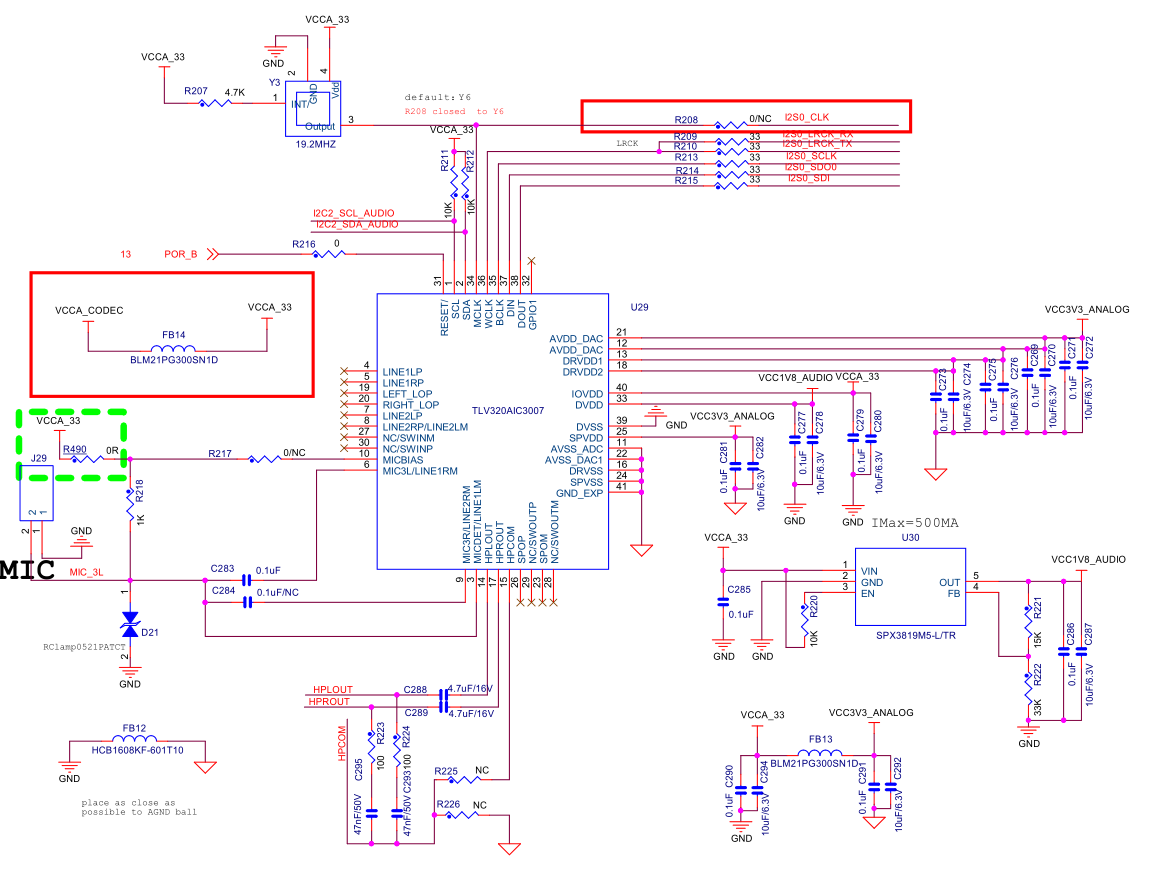
Task: Select the FB13 inductor coil symbol
Action: pyautogui.click(x=820, y=752)
